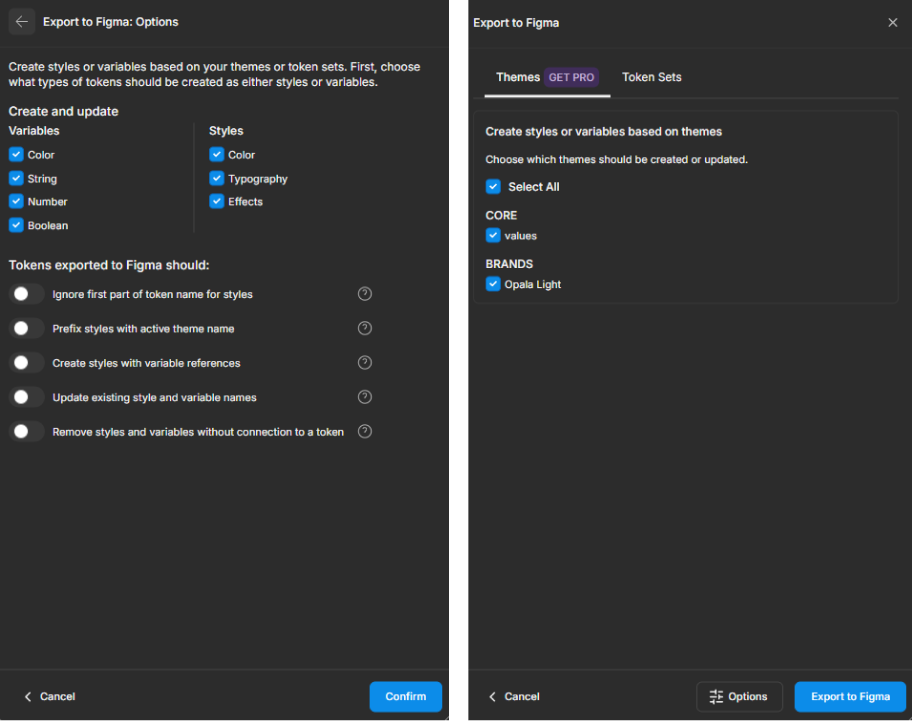Close the Export to Figma dialog

(x=892, y=22)
